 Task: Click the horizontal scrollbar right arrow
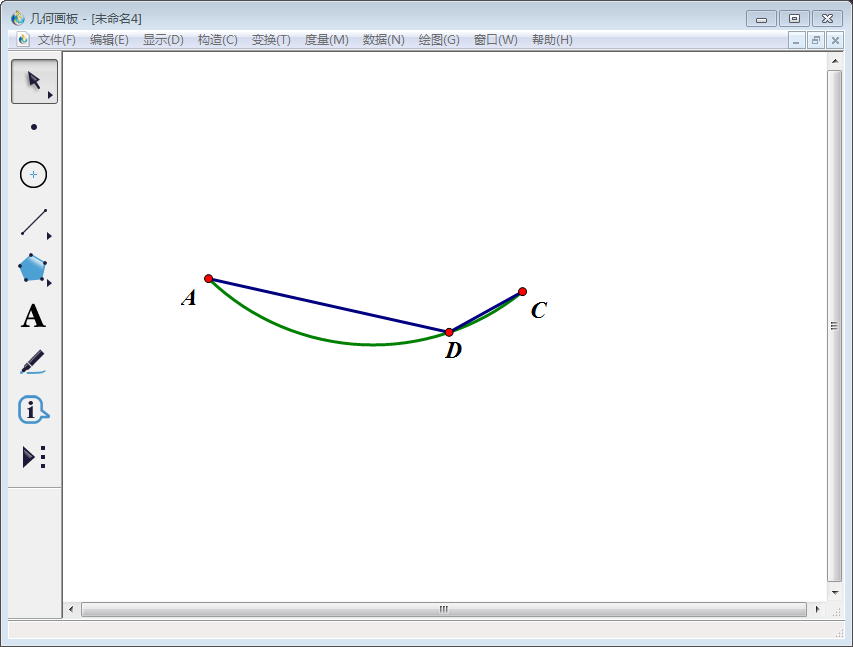point(817,609)
